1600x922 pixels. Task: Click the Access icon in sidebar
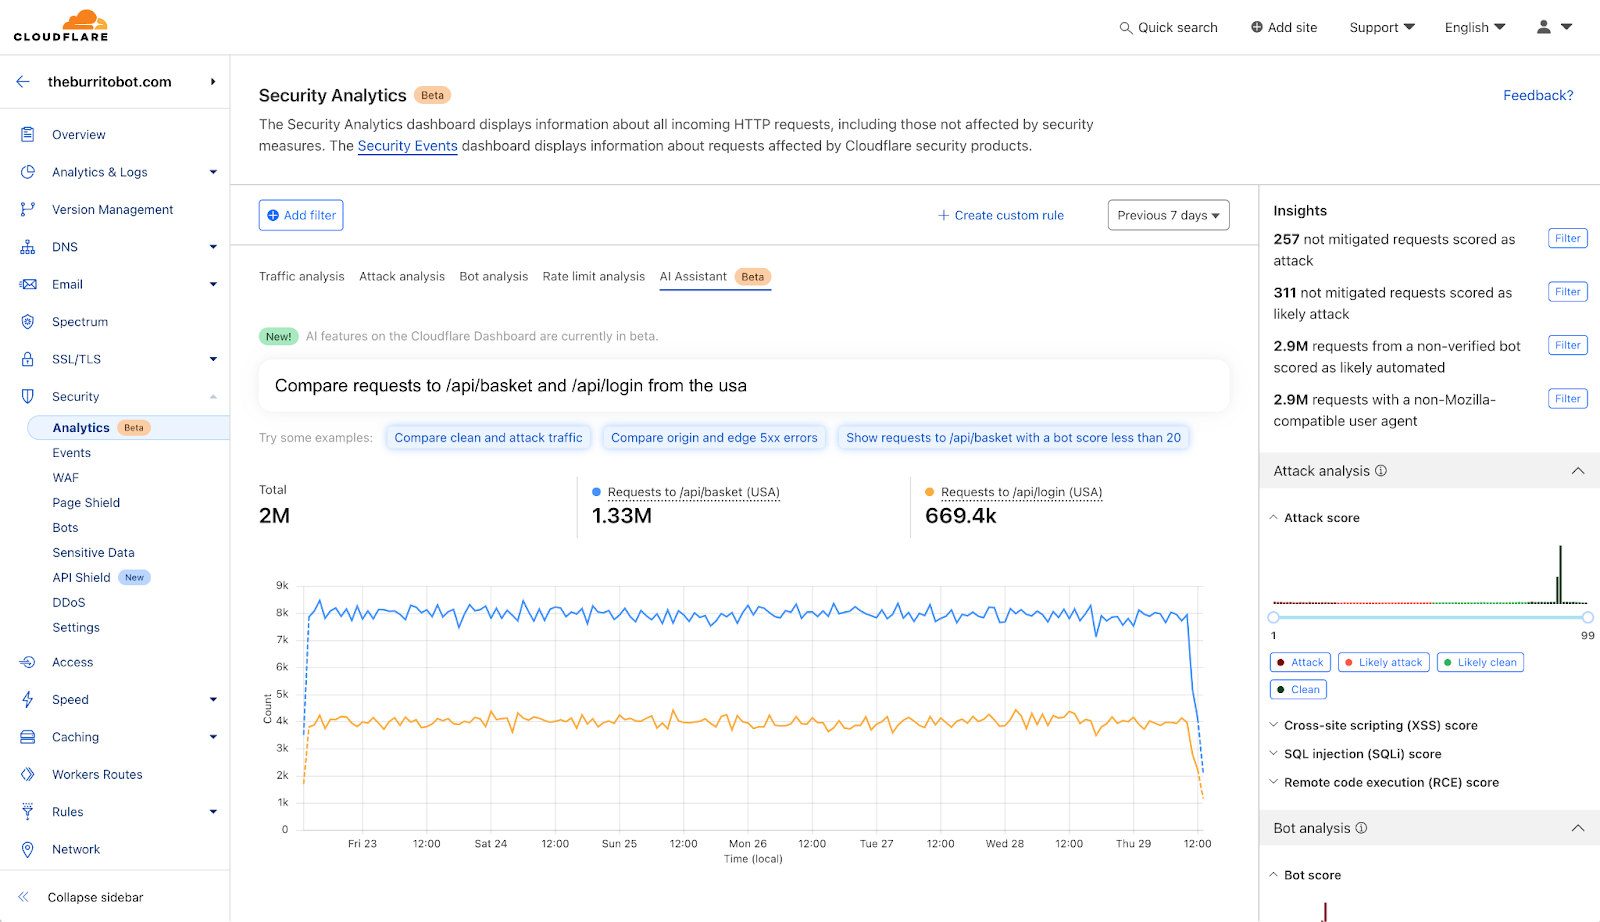28,662
